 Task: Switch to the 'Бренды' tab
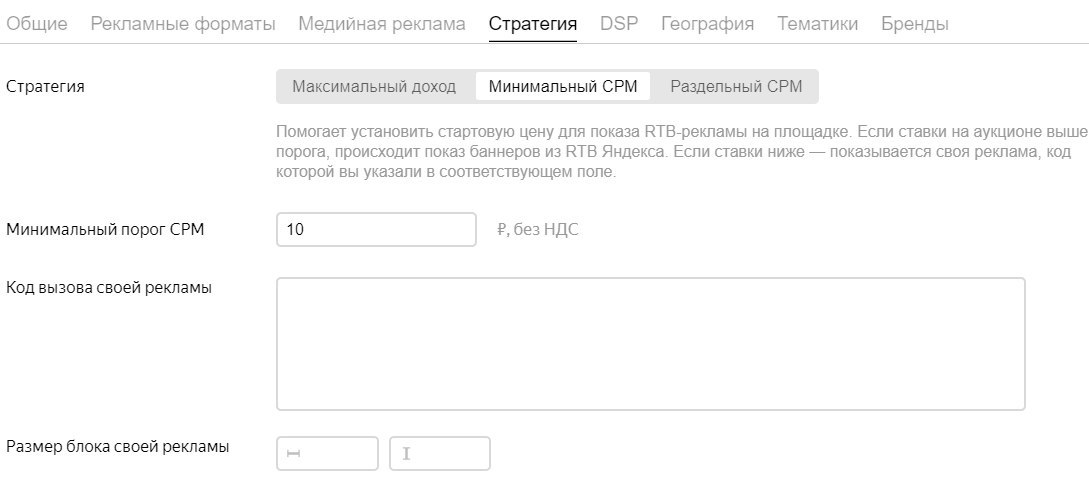(915, 24)
